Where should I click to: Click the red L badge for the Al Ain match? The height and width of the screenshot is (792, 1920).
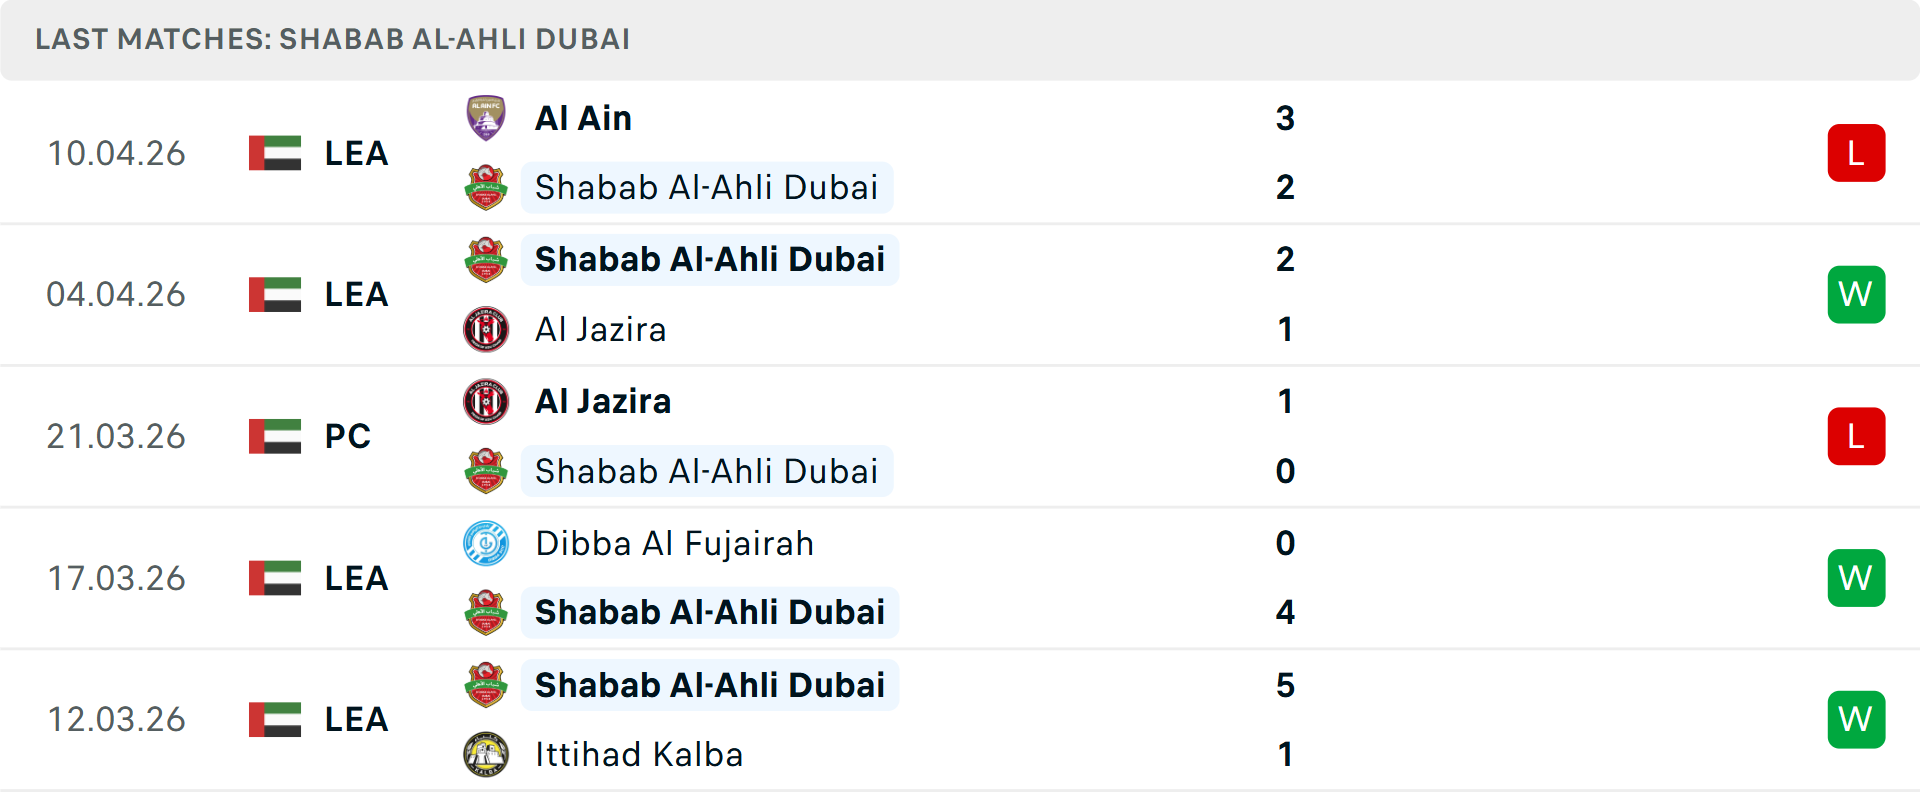tap(1856, 152)
